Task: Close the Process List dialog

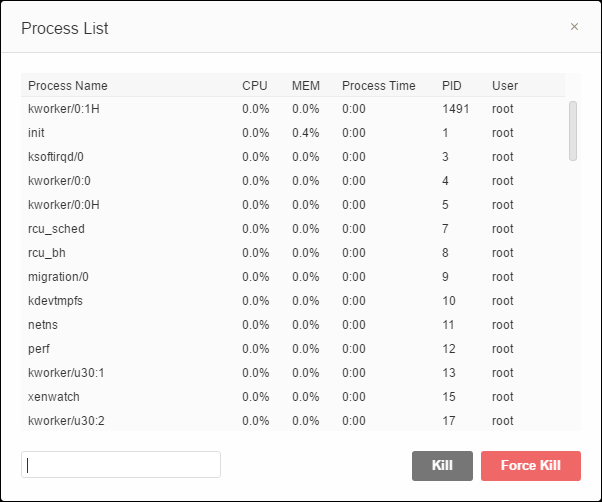Action: (x=574, y=27)
